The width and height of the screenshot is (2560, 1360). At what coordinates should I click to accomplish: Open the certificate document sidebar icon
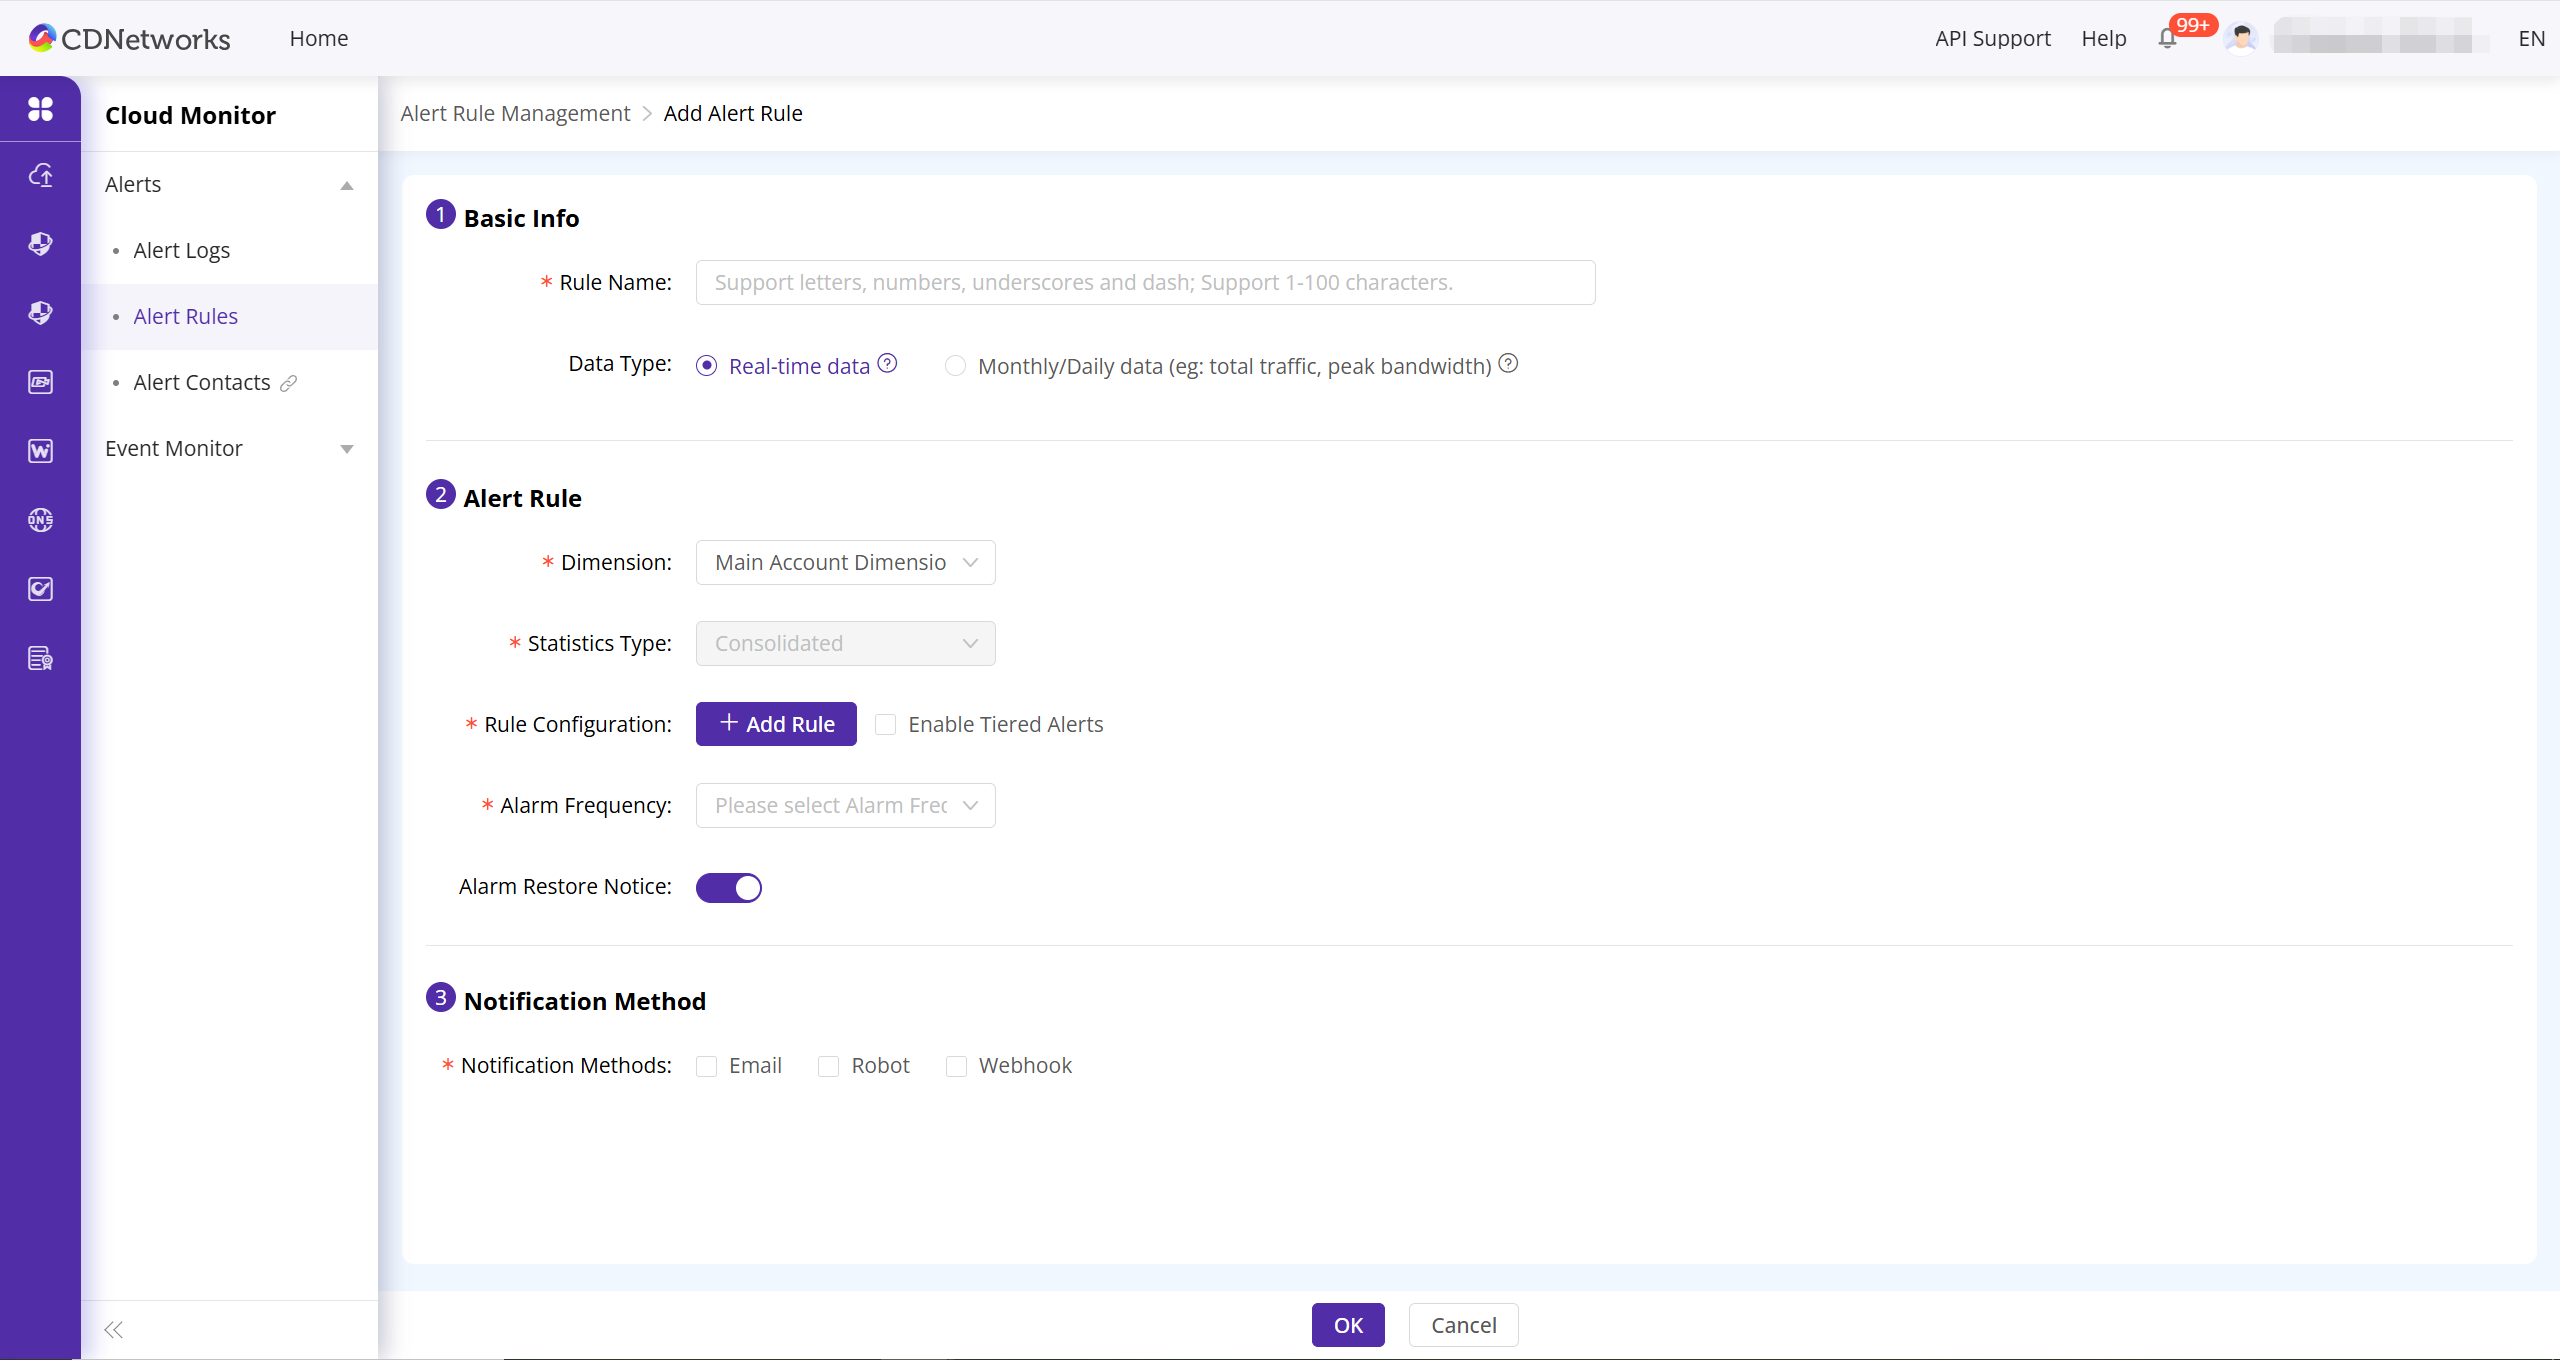(x=40, y=658)
